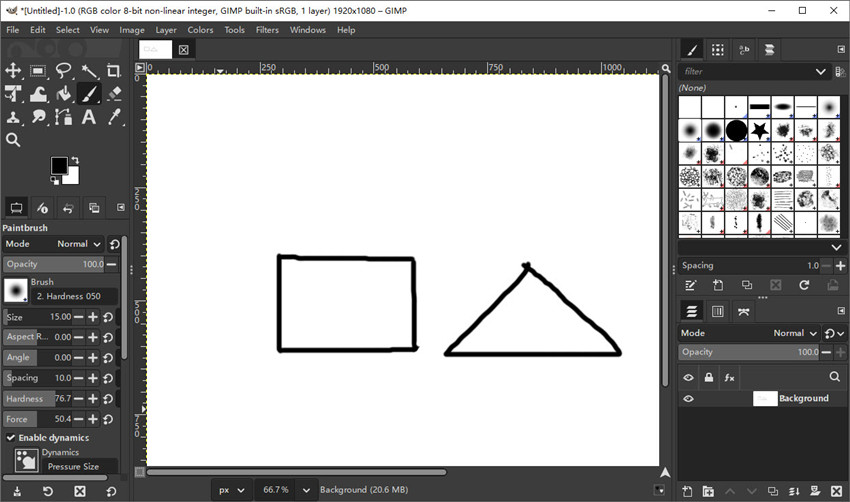The height and width of the screenshot is (502, 850).
Task: Open the Windows menu
Action: click(307, 30)
